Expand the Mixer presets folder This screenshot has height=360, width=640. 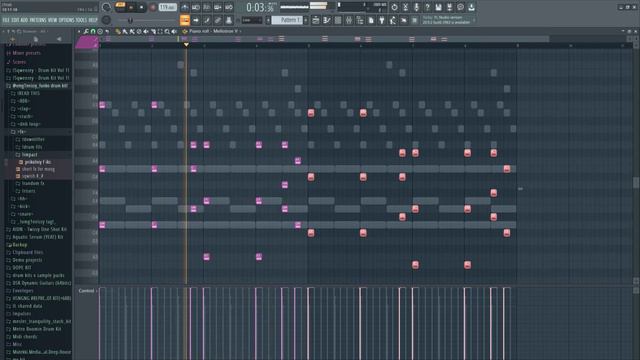[x=27, y=53]
